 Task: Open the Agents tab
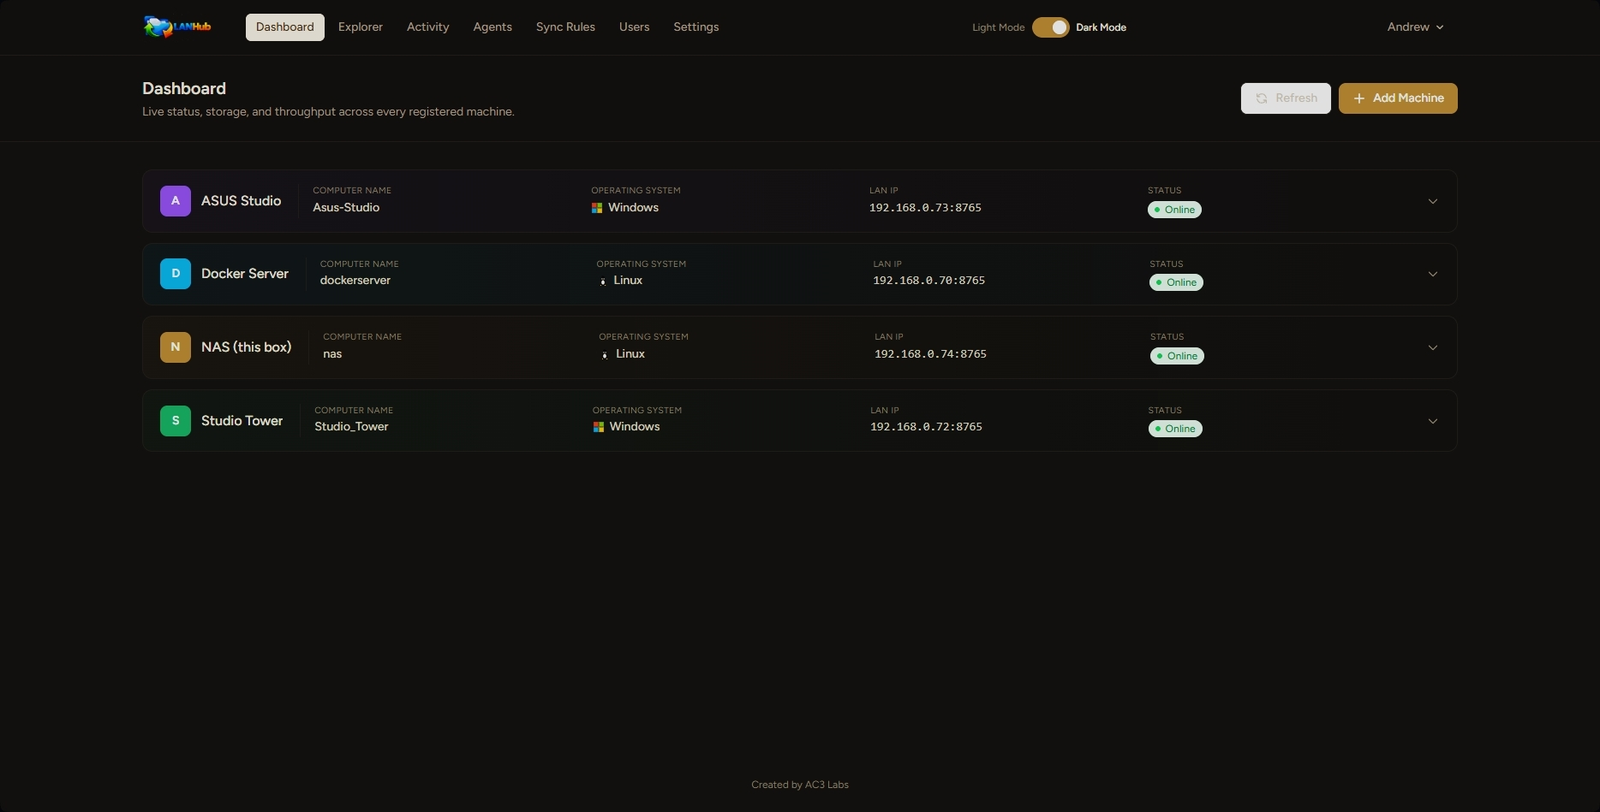[492, 27]
